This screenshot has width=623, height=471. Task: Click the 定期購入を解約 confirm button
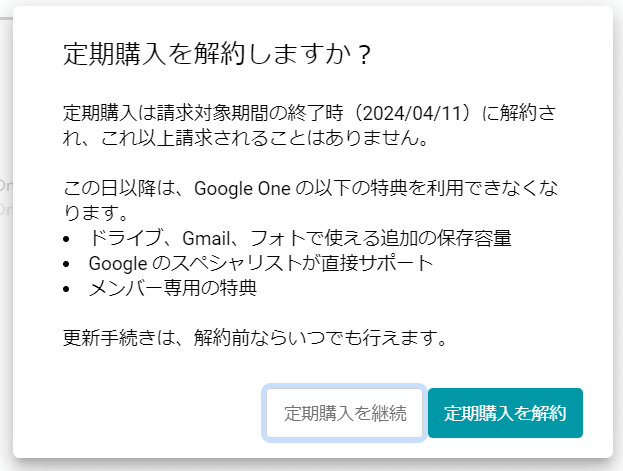click(505, 413)
